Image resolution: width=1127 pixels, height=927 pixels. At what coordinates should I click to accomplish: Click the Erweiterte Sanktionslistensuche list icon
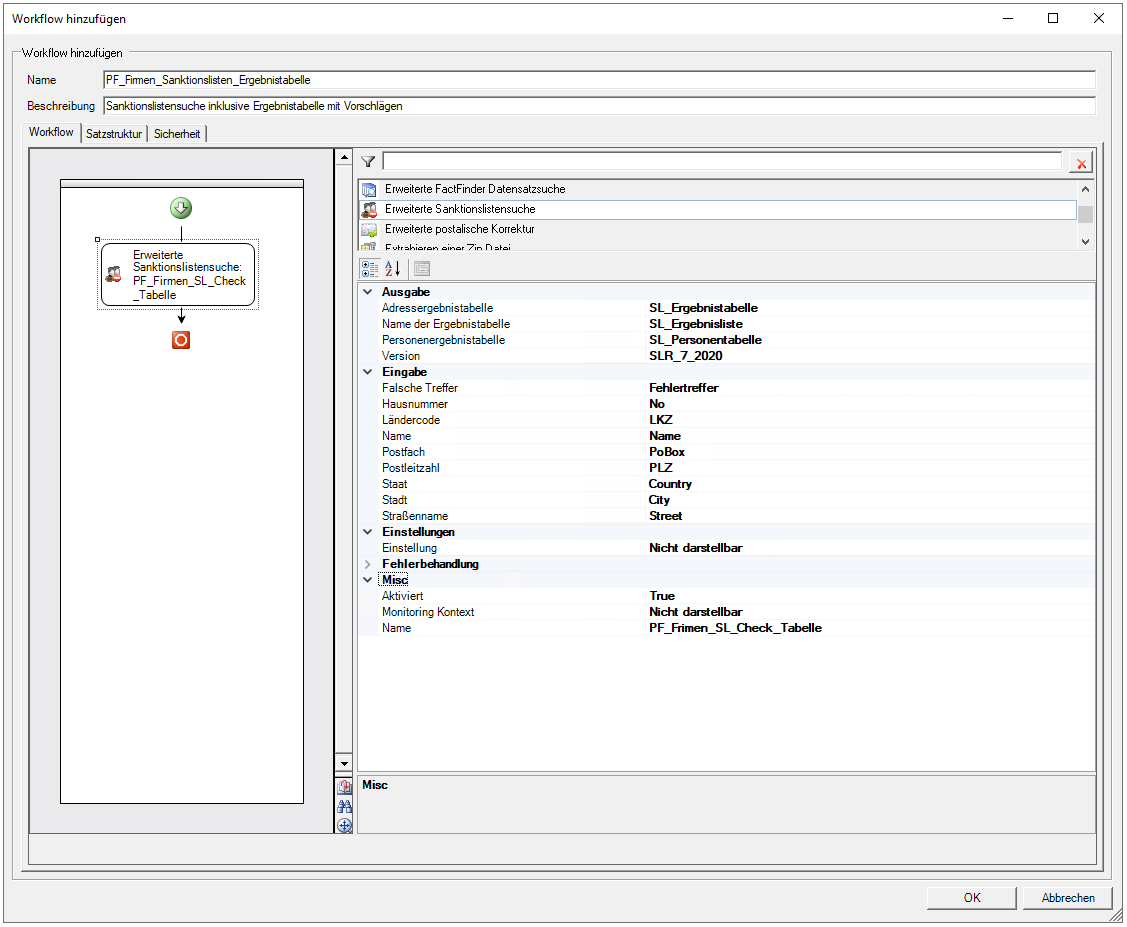tap(369, 210)
